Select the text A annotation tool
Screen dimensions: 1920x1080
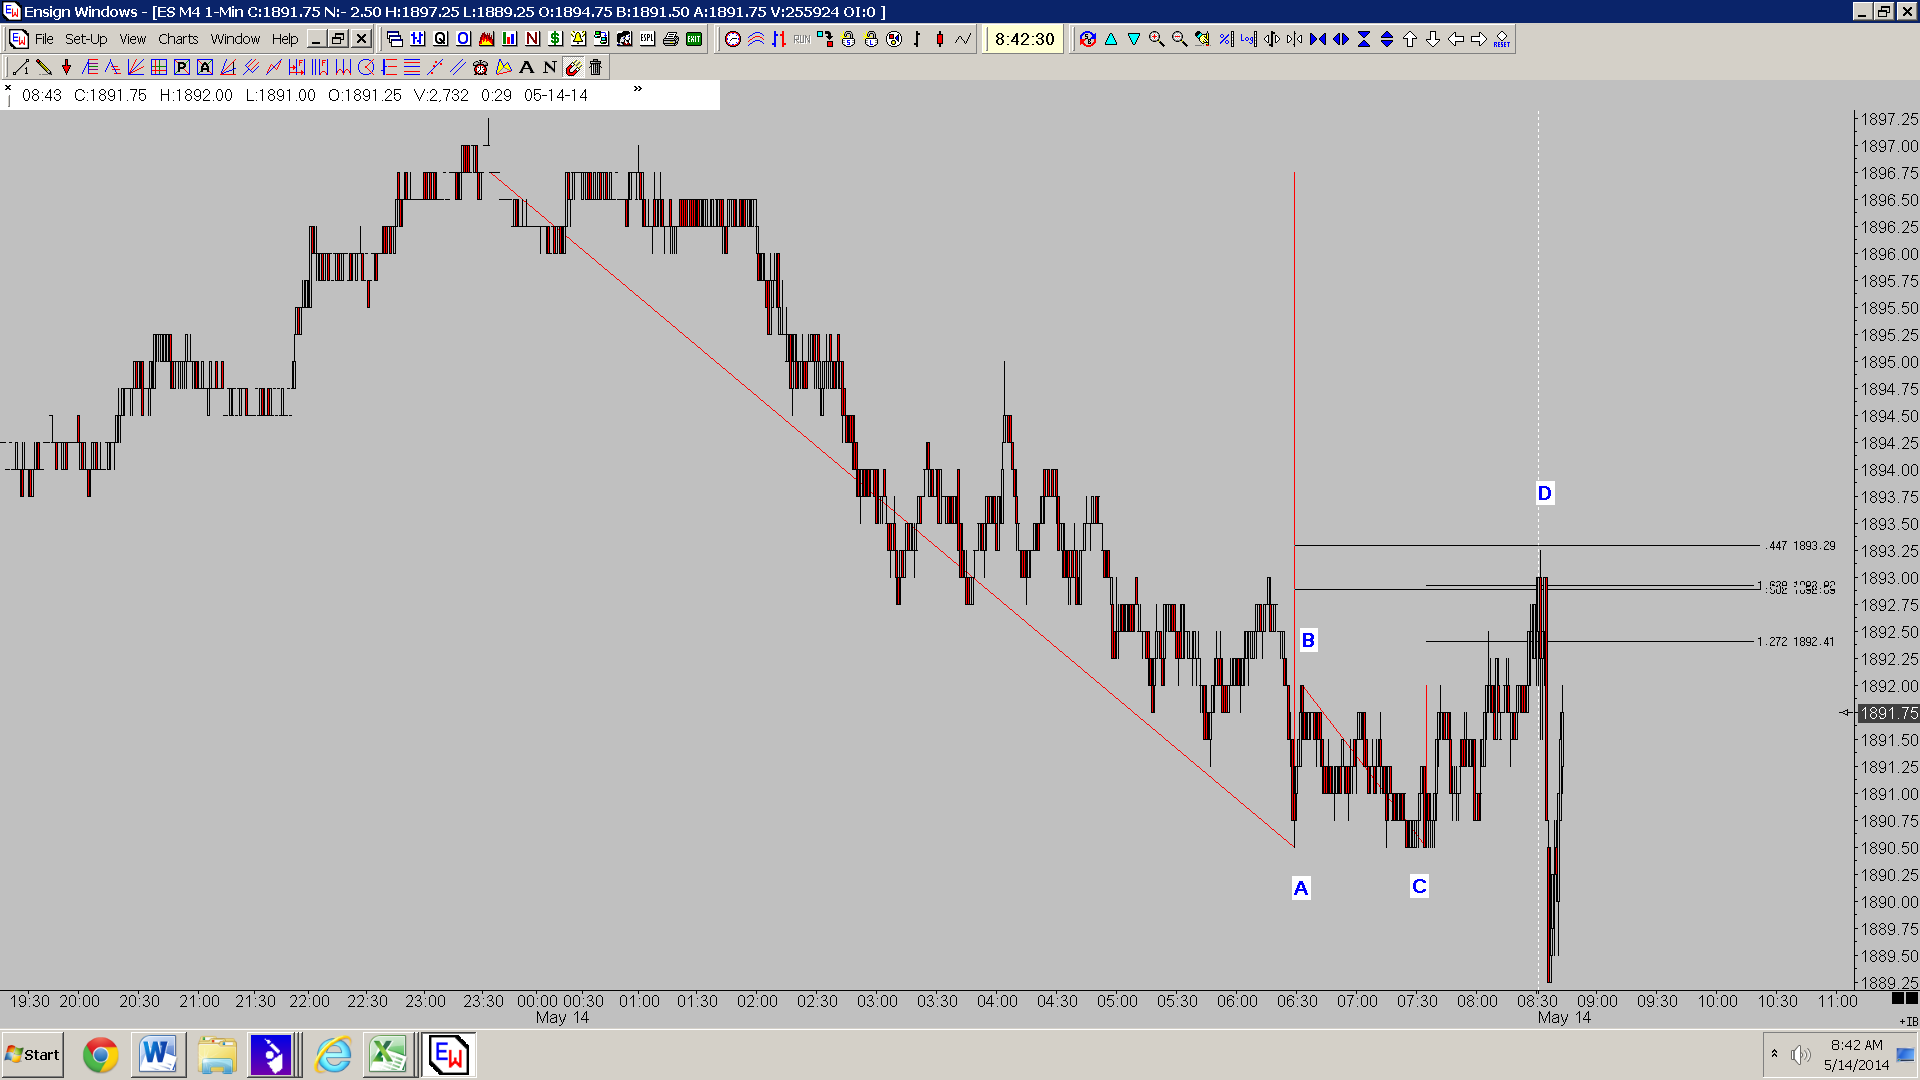[x=527, y=67]
